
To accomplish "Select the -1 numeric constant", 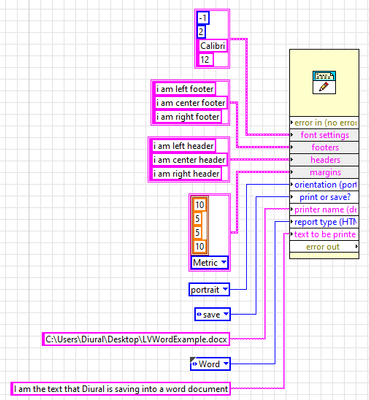I will pos(203,18).
